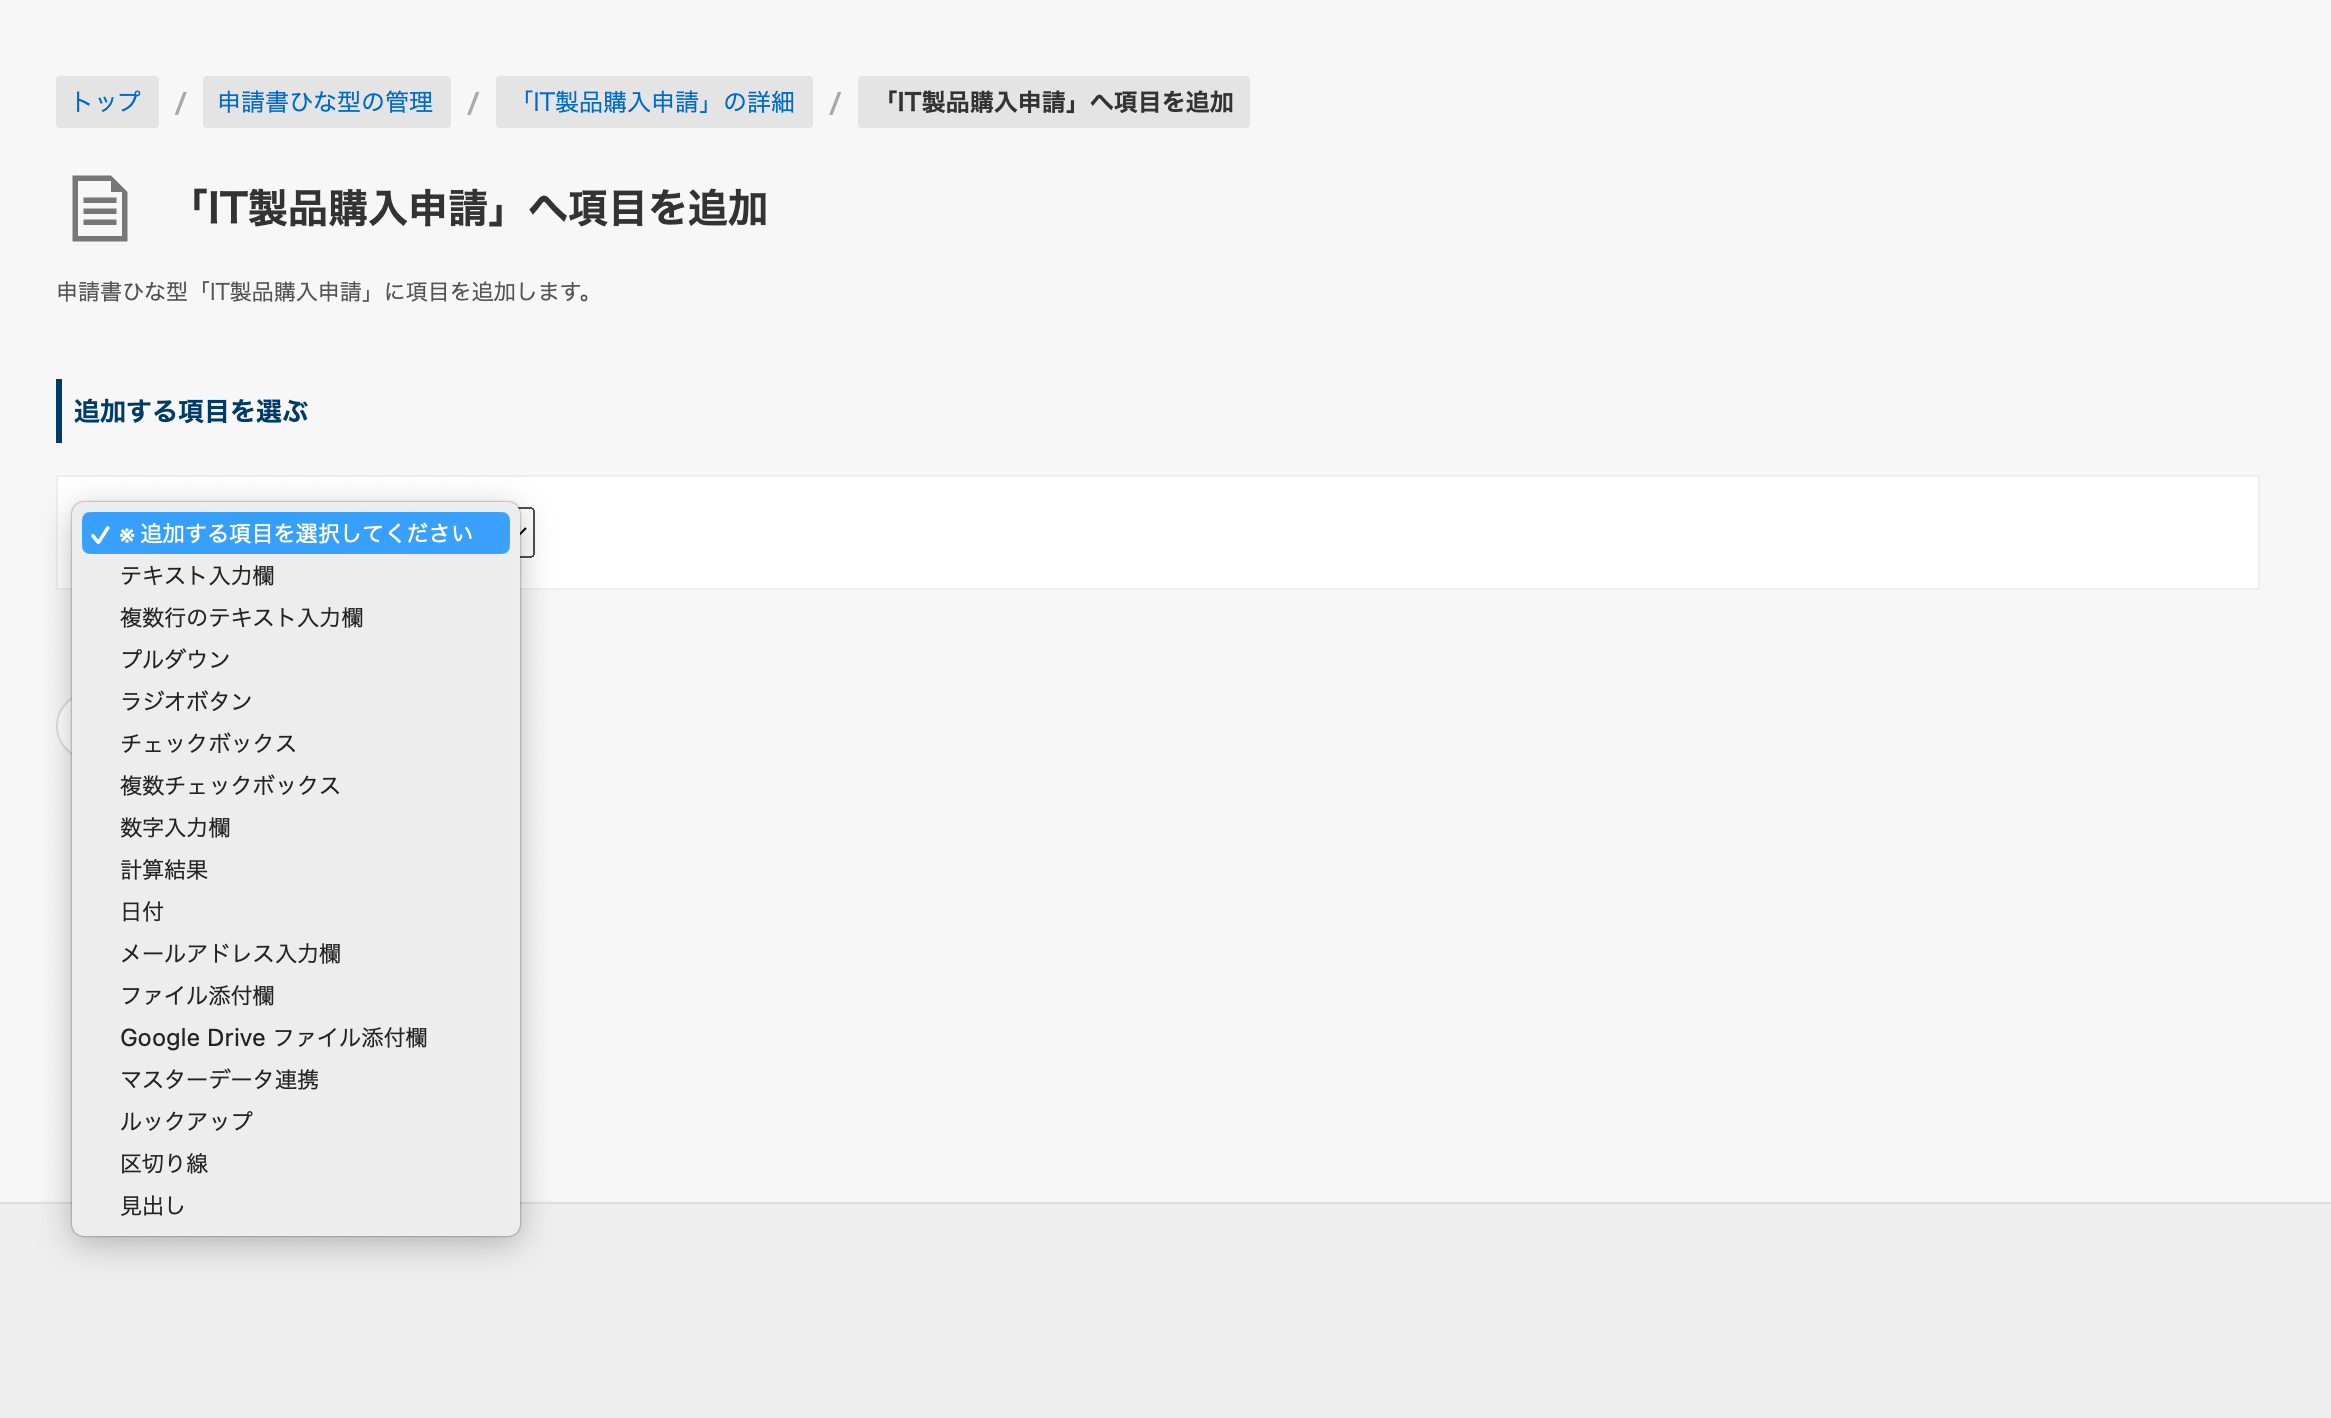Choose 計算結果 option
Screen dimensions: 2331x1418
click(296, 869)
